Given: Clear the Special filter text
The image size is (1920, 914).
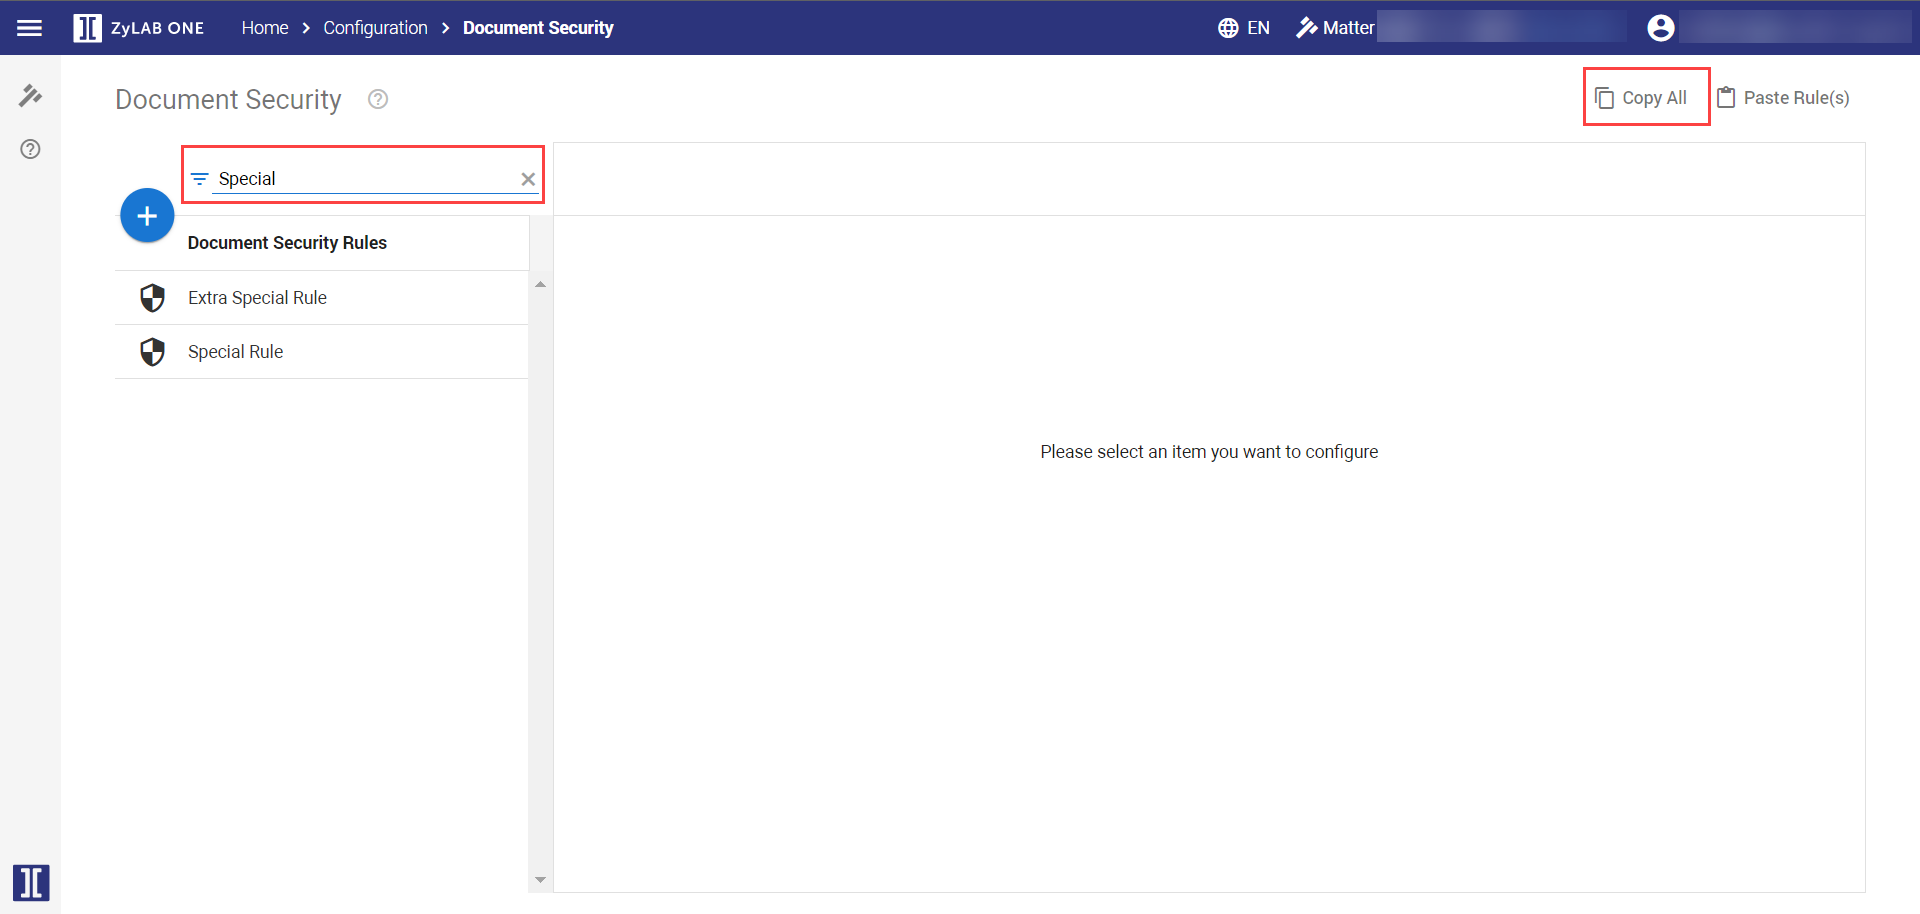Looking at the screenshot, I should 528,179.
